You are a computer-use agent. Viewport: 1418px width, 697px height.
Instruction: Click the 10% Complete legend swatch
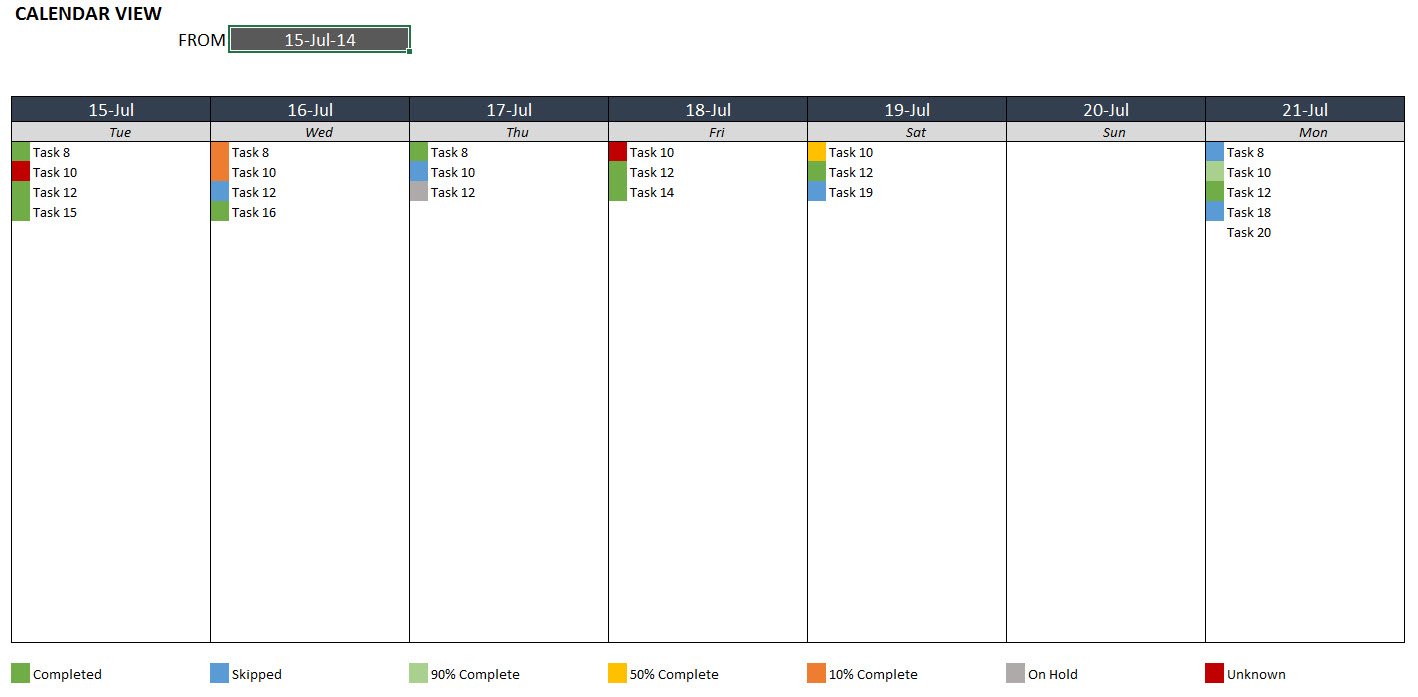pyautogui.click(x=816, y=673)
